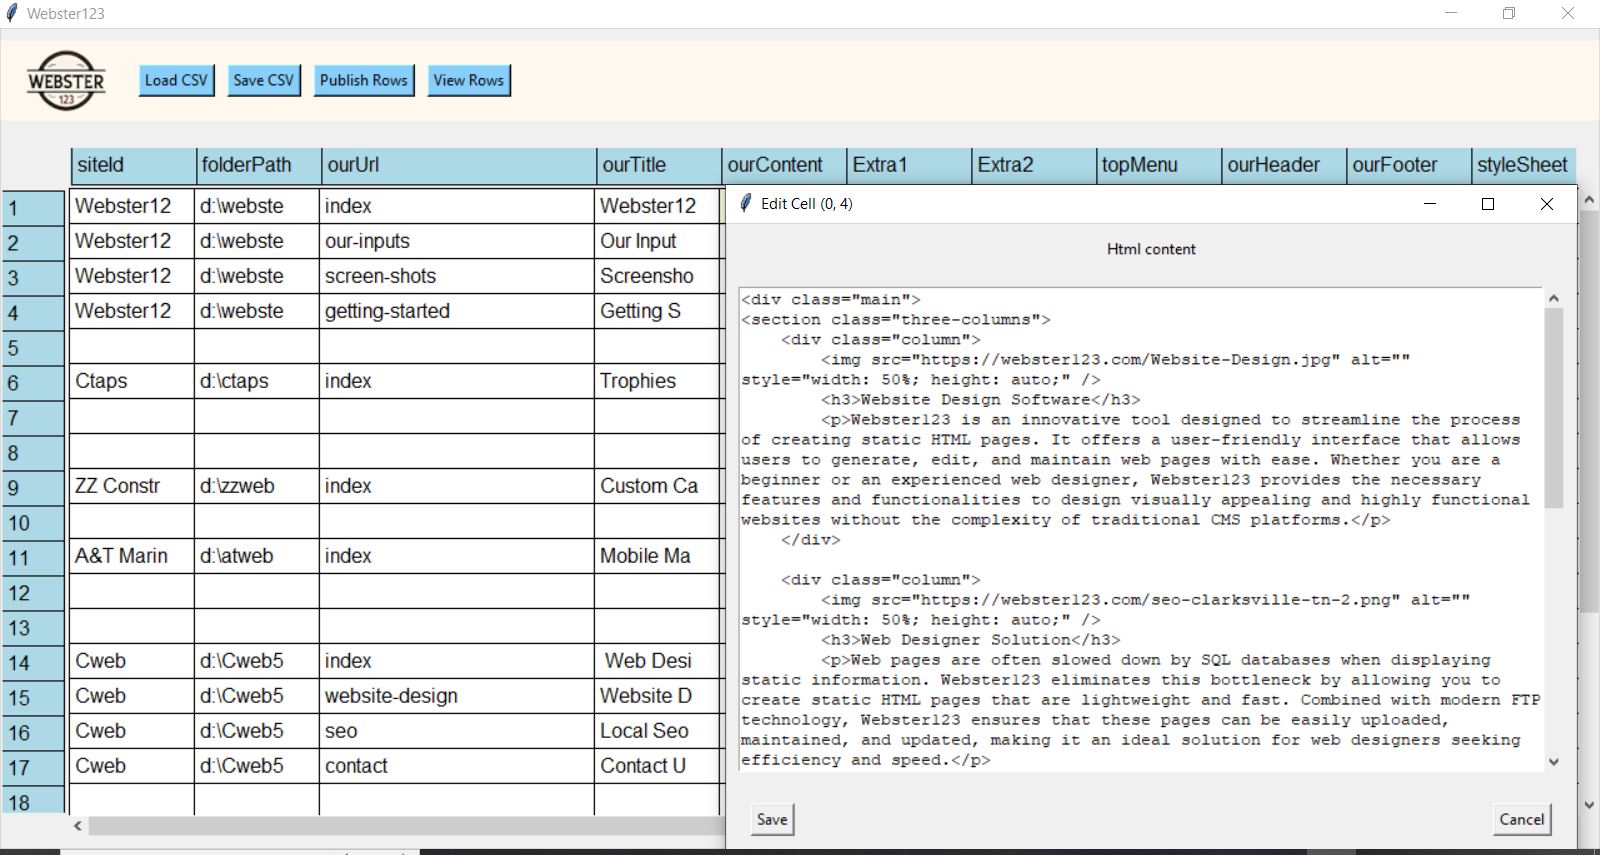Publish the selected rows

[363, 80]
